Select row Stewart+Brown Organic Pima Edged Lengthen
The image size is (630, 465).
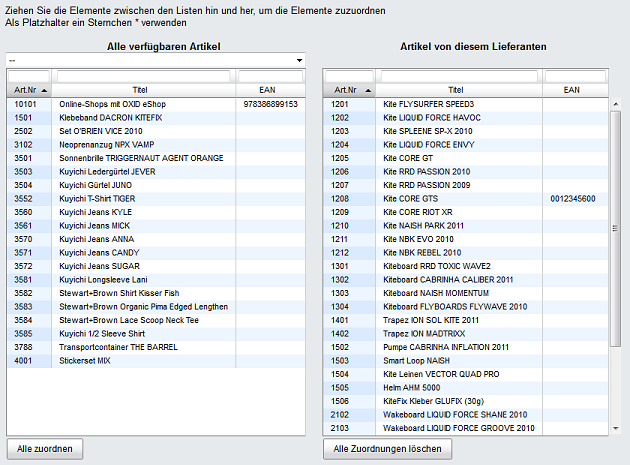pyautogui.click(x=156, y=307)
